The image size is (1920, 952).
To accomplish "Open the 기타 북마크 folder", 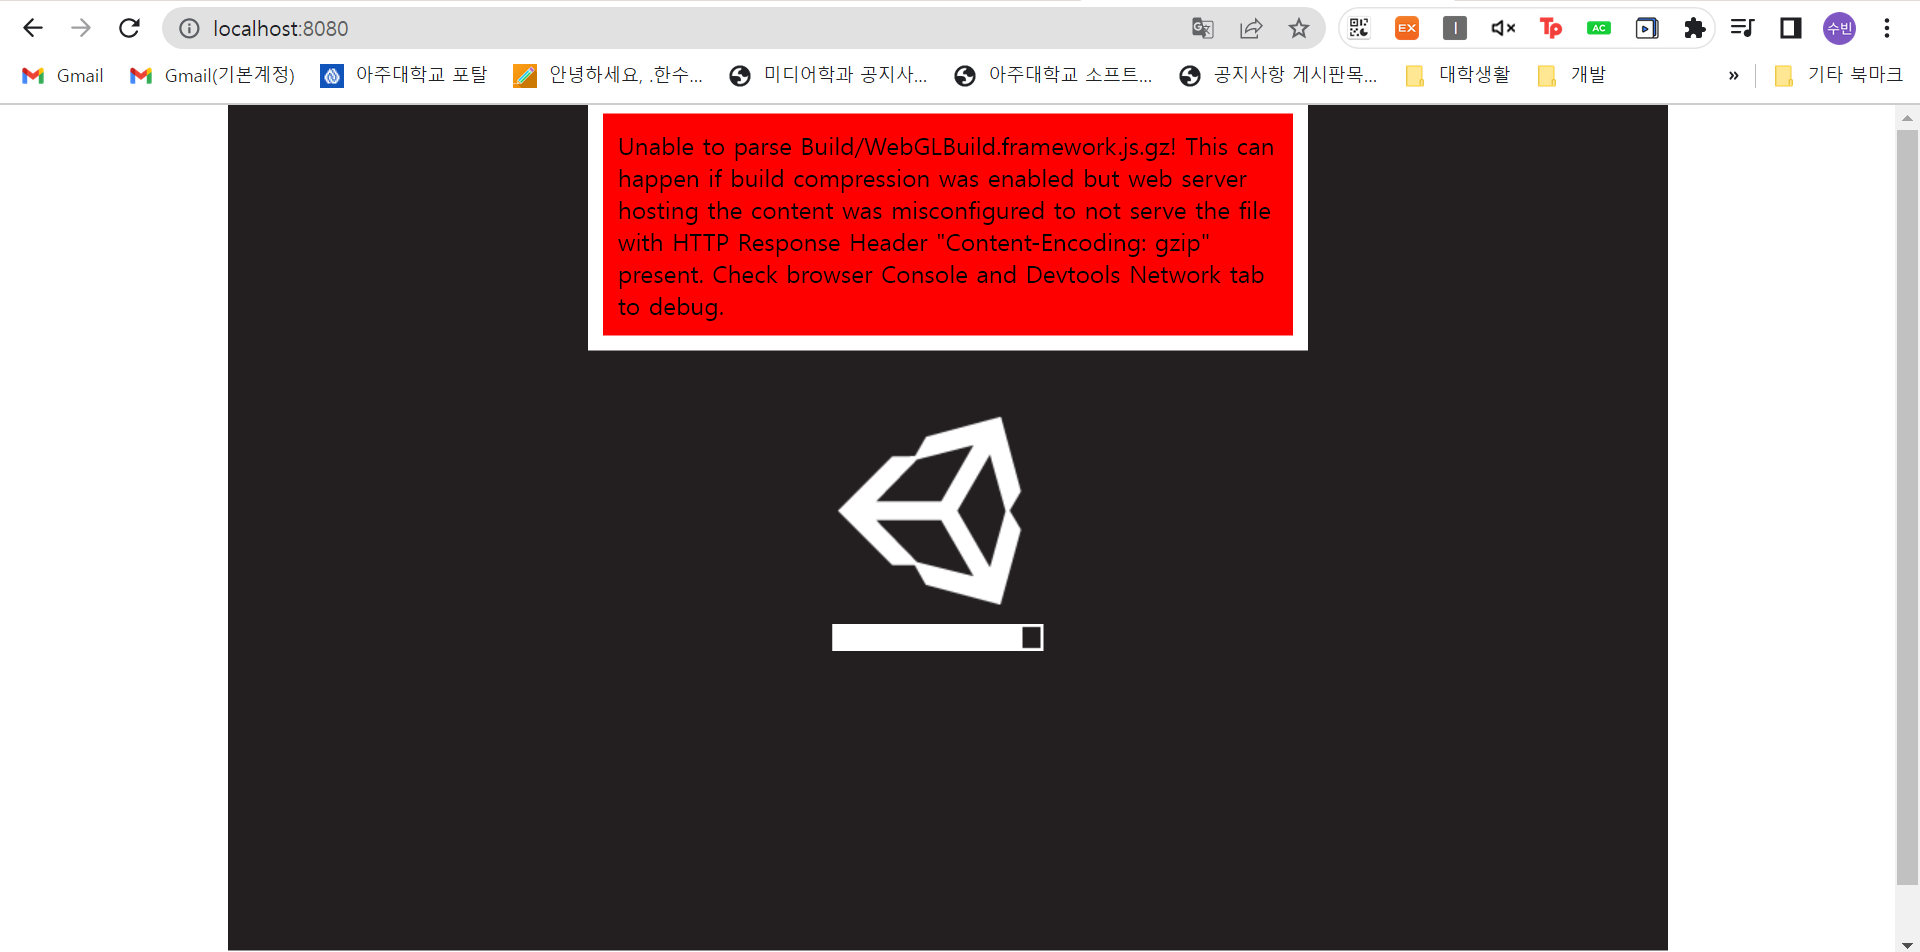I will 1839,75.
